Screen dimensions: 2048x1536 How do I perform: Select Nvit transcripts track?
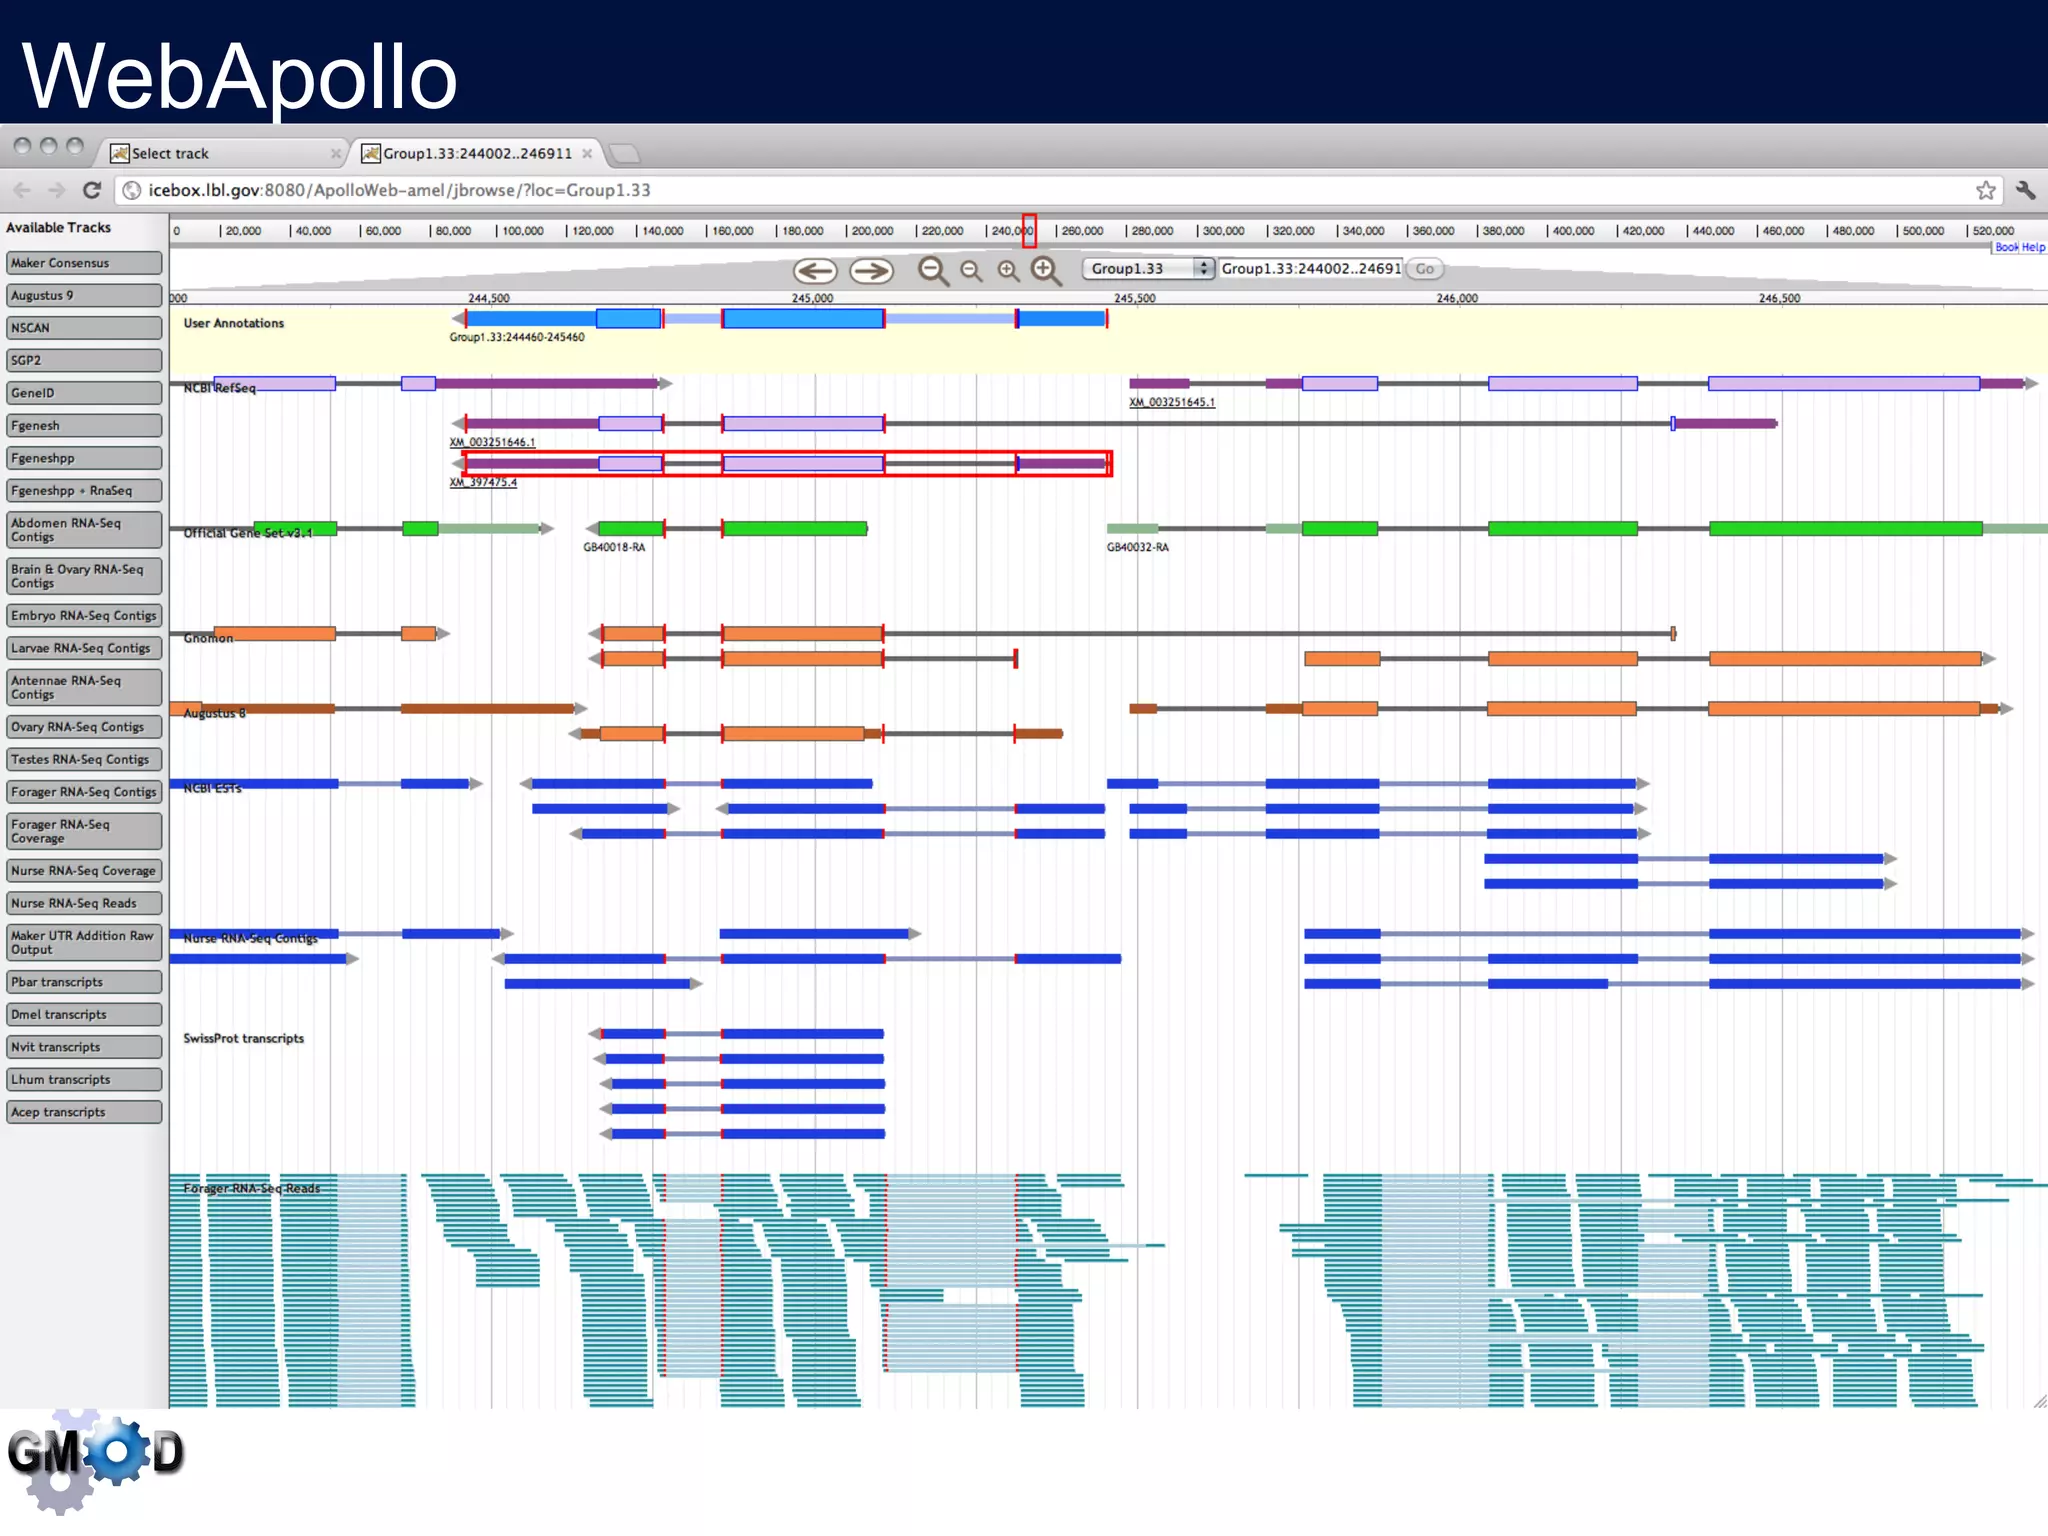click(x=84, y=1047)
